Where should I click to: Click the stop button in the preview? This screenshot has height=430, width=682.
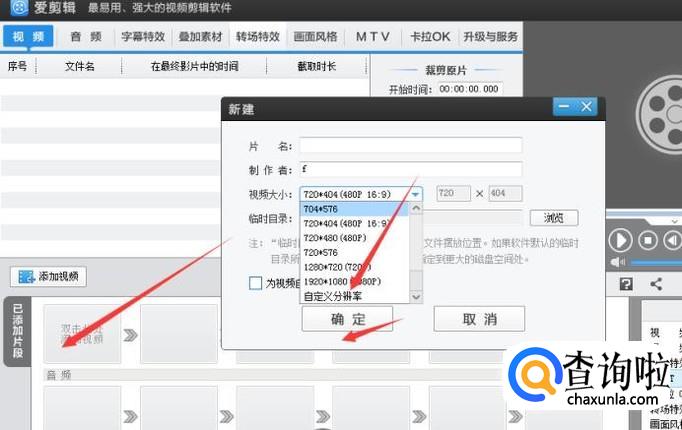[648, 240]
